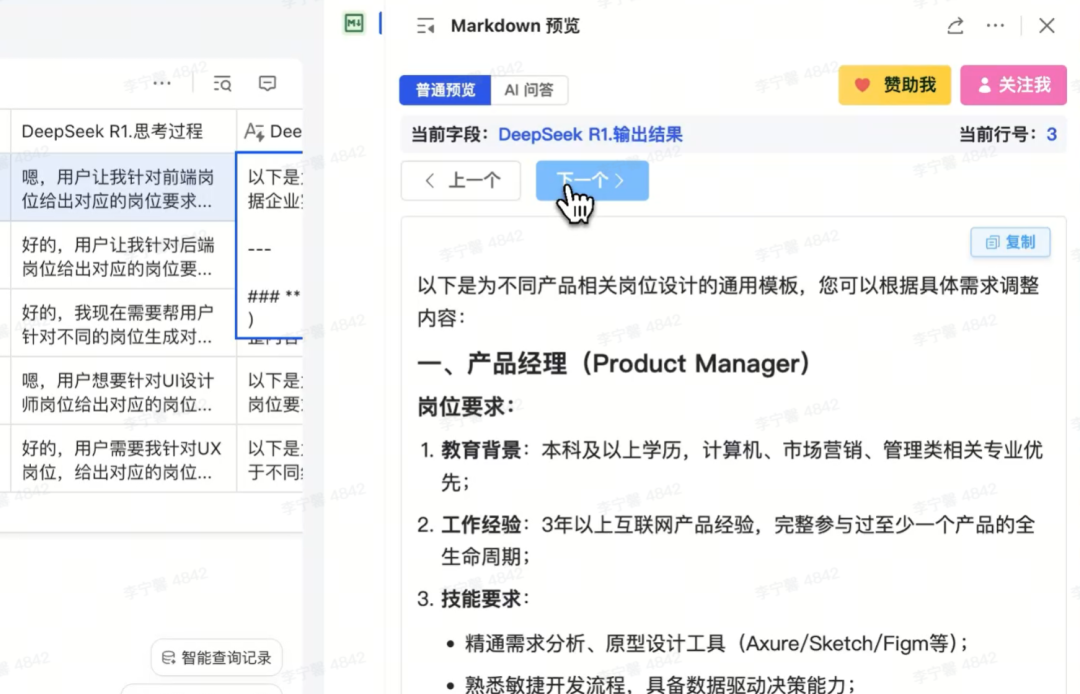The image size is (1080, 694).
Task: Select cell starting 好的，我现在需要帮用户
Action: pos(123,324)
